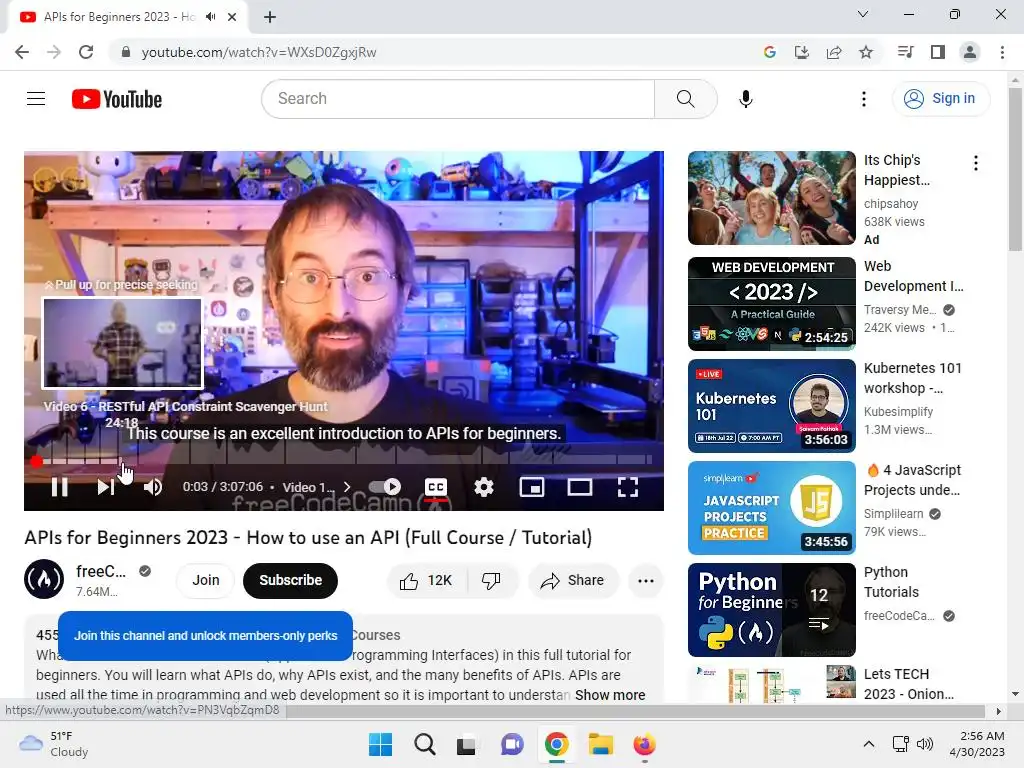Install app icon in address bar

pos(801,52)
